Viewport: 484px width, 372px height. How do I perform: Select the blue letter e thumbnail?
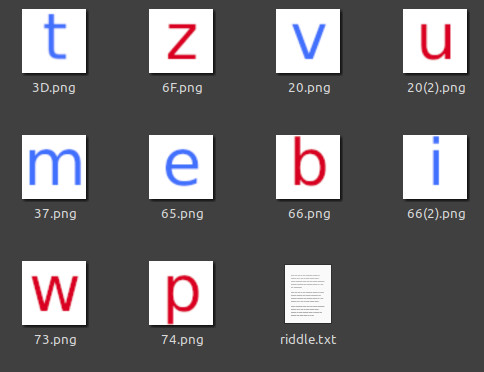pyautogui.click(x=181, y=167)
